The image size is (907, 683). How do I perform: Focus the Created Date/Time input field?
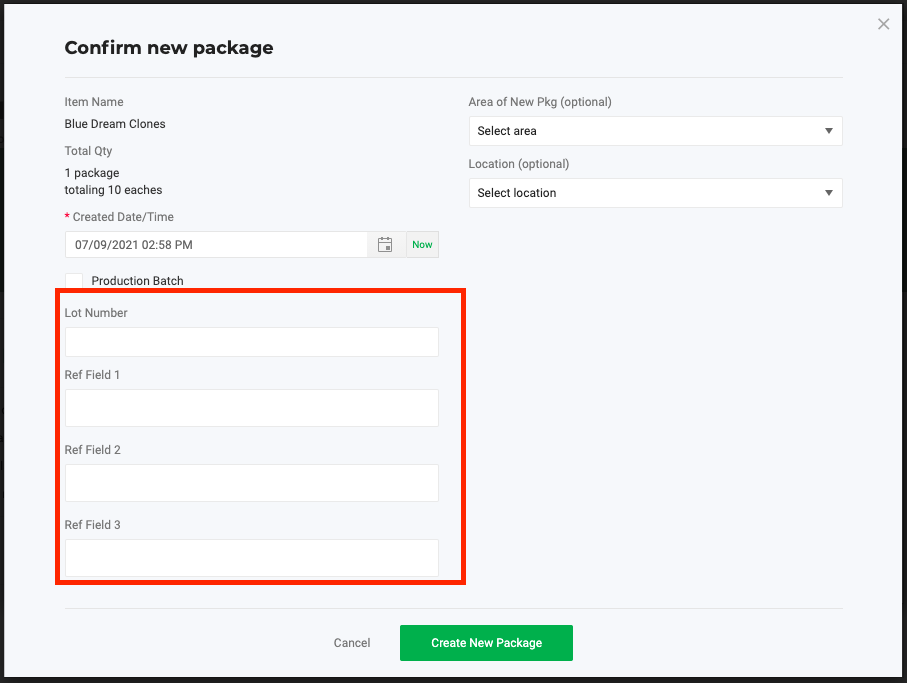coord(216,245)
